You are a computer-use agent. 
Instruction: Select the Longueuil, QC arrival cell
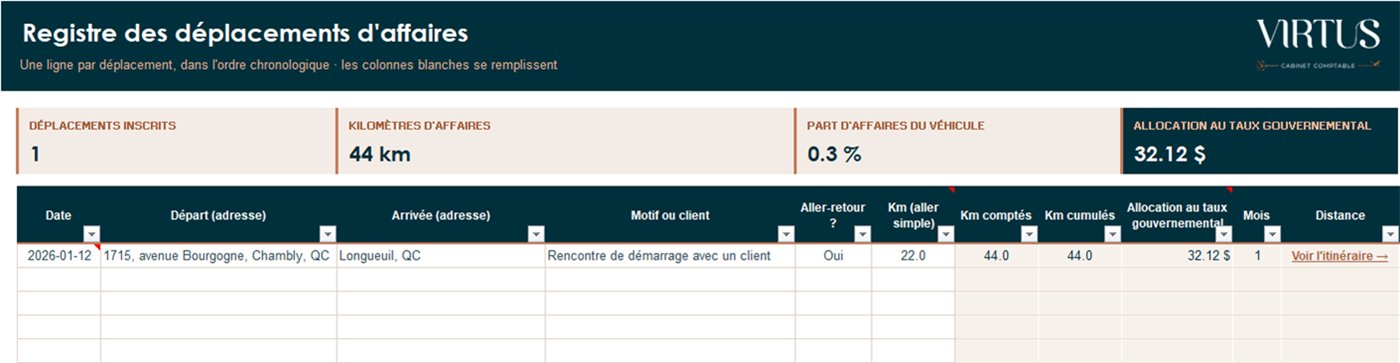click(x=441, y=256)
